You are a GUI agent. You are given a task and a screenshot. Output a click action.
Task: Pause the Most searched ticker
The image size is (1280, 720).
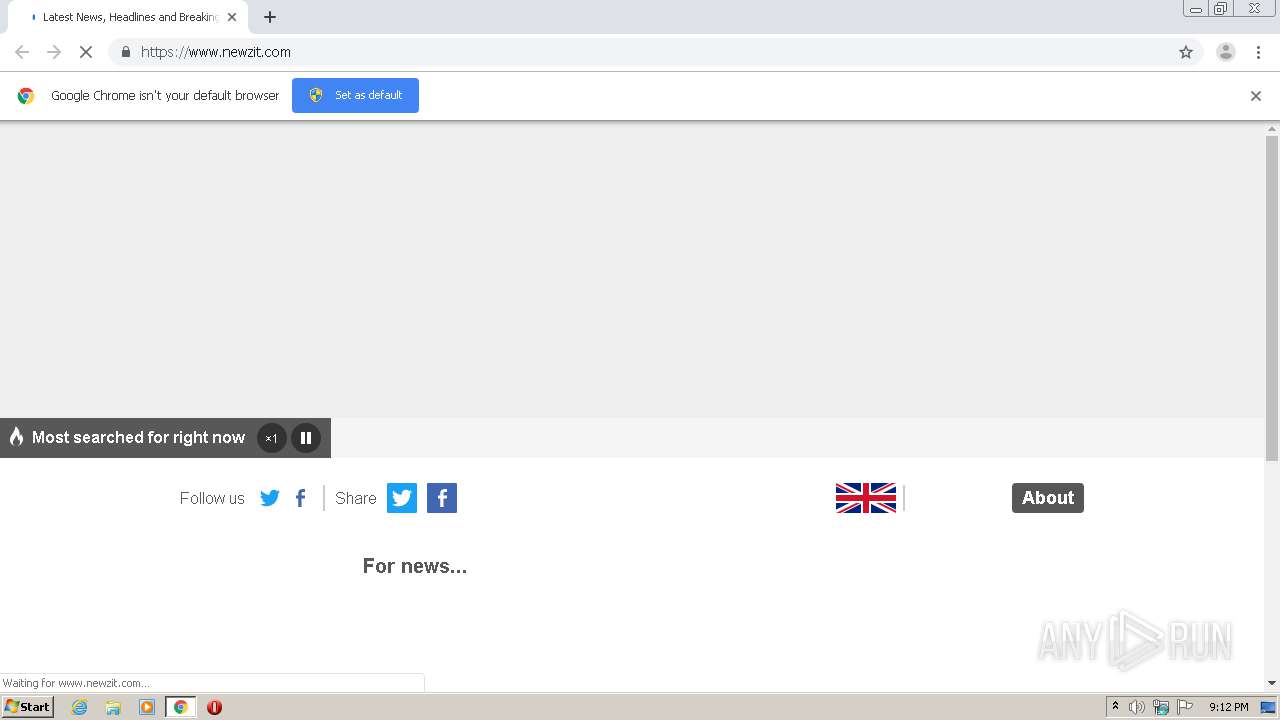306,438
